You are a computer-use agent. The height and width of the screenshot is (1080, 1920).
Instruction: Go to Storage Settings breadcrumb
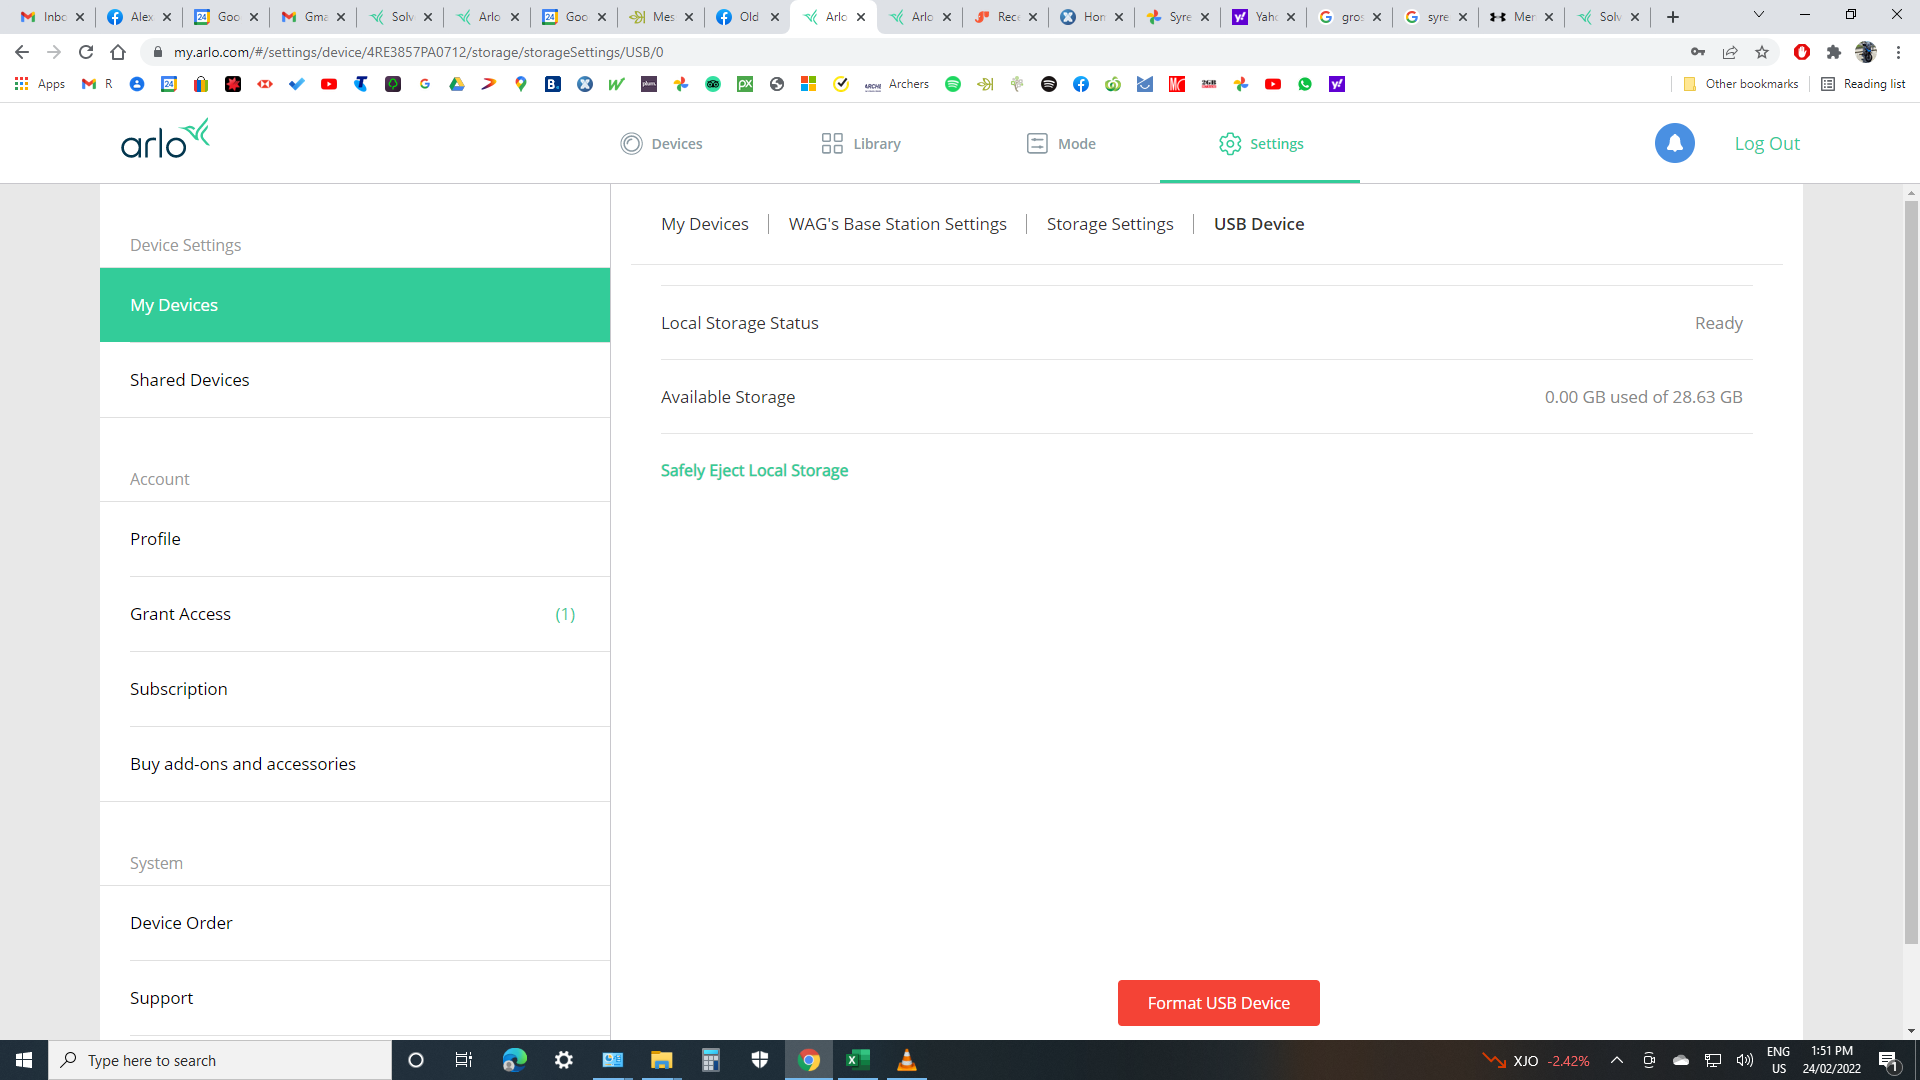(x=1110, y=224)
